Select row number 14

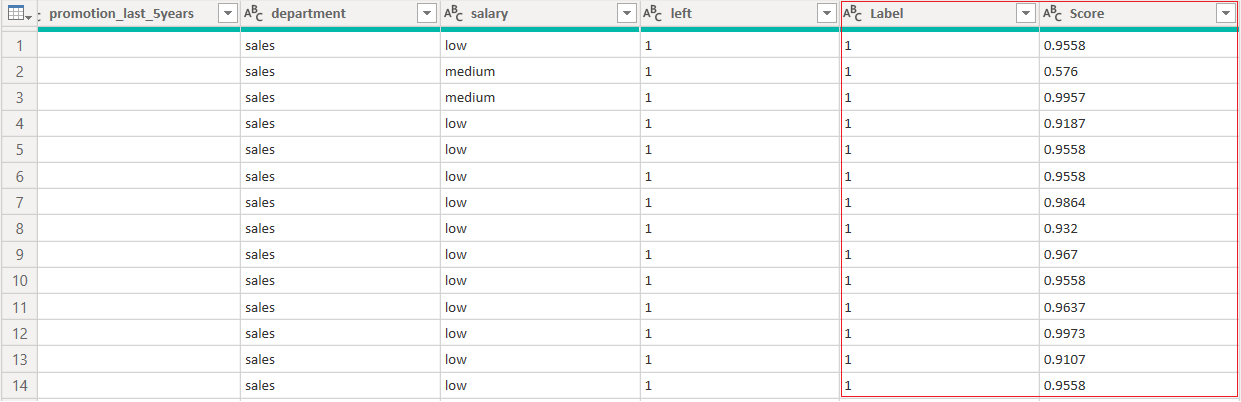click(19, 385)
